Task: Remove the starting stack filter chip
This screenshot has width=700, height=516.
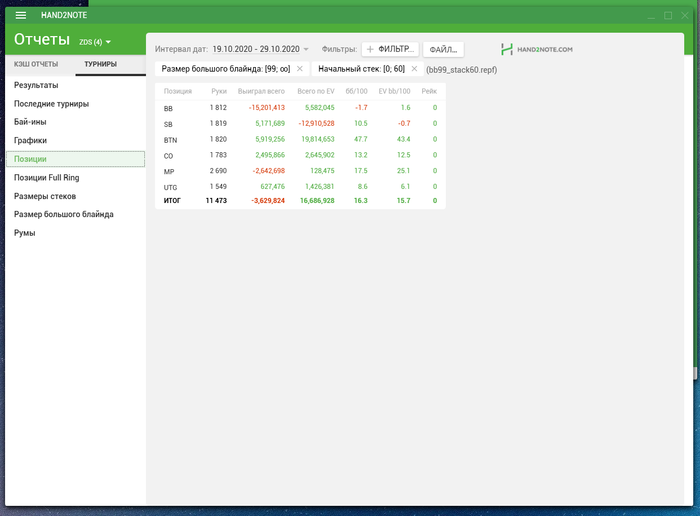Action: pyautogui.click(x=414, y=69)
